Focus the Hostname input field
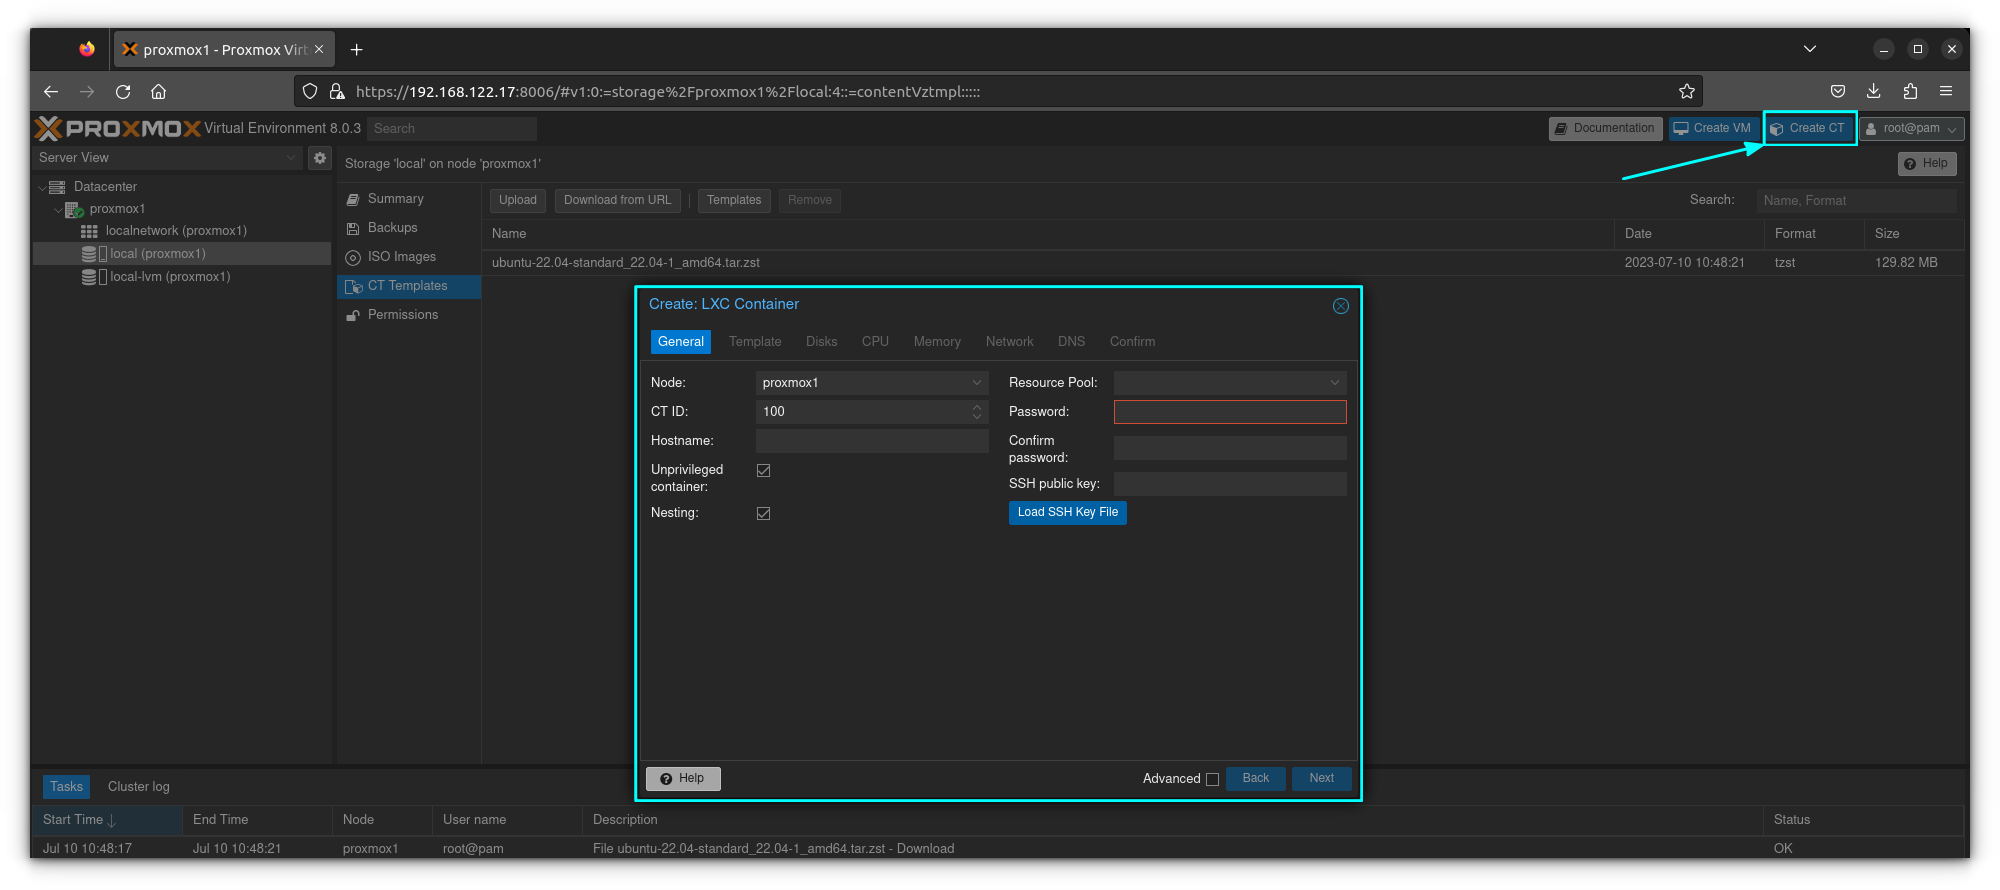 pyautogui.click(x=872, y=441)
